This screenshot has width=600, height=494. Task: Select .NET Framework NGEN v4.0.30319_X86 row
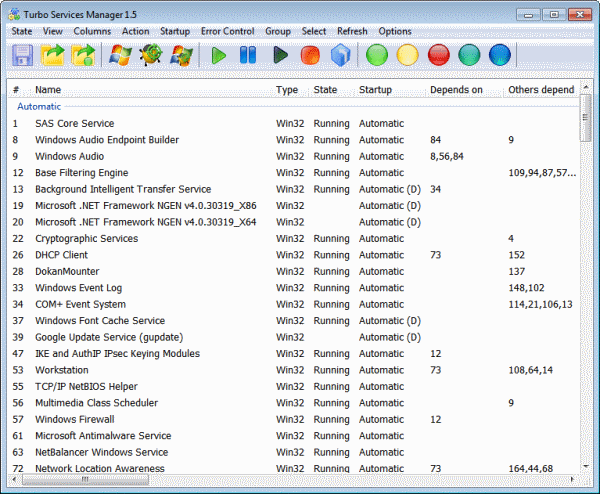(293, 206)
